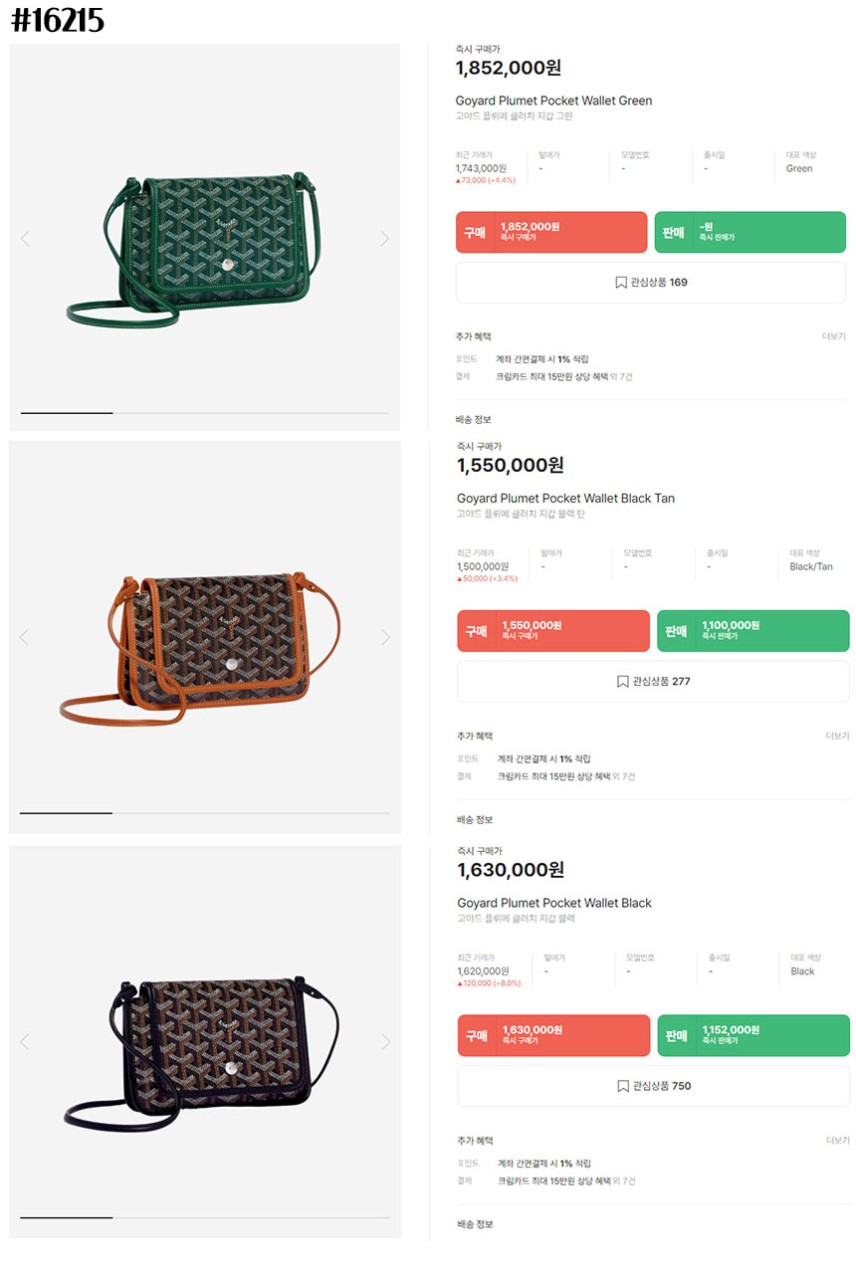Buy the Black wallet for 1,630,000원

pos(554,1036)
